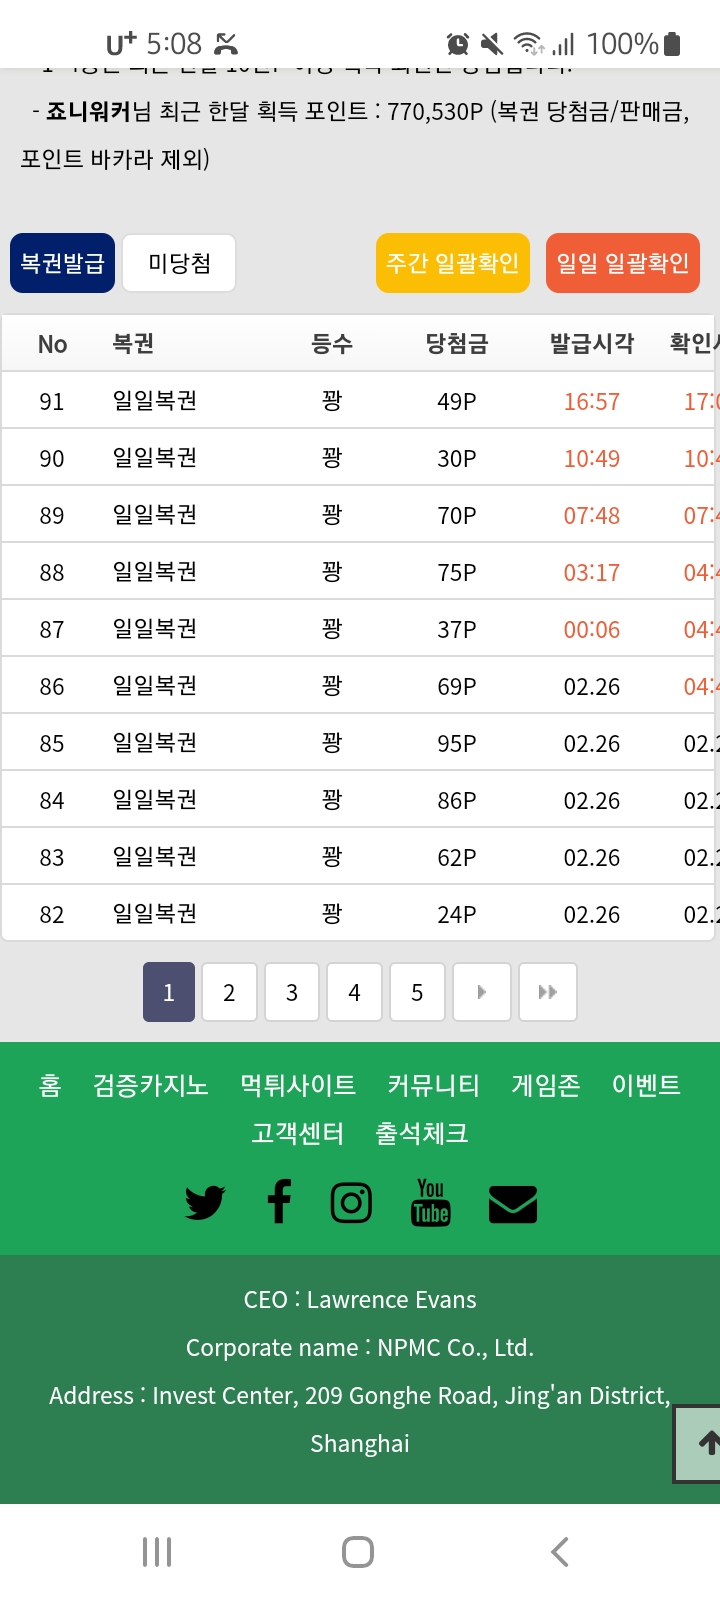
Task: Tap the 62P prize in row 83
Action: coord(457,858)
